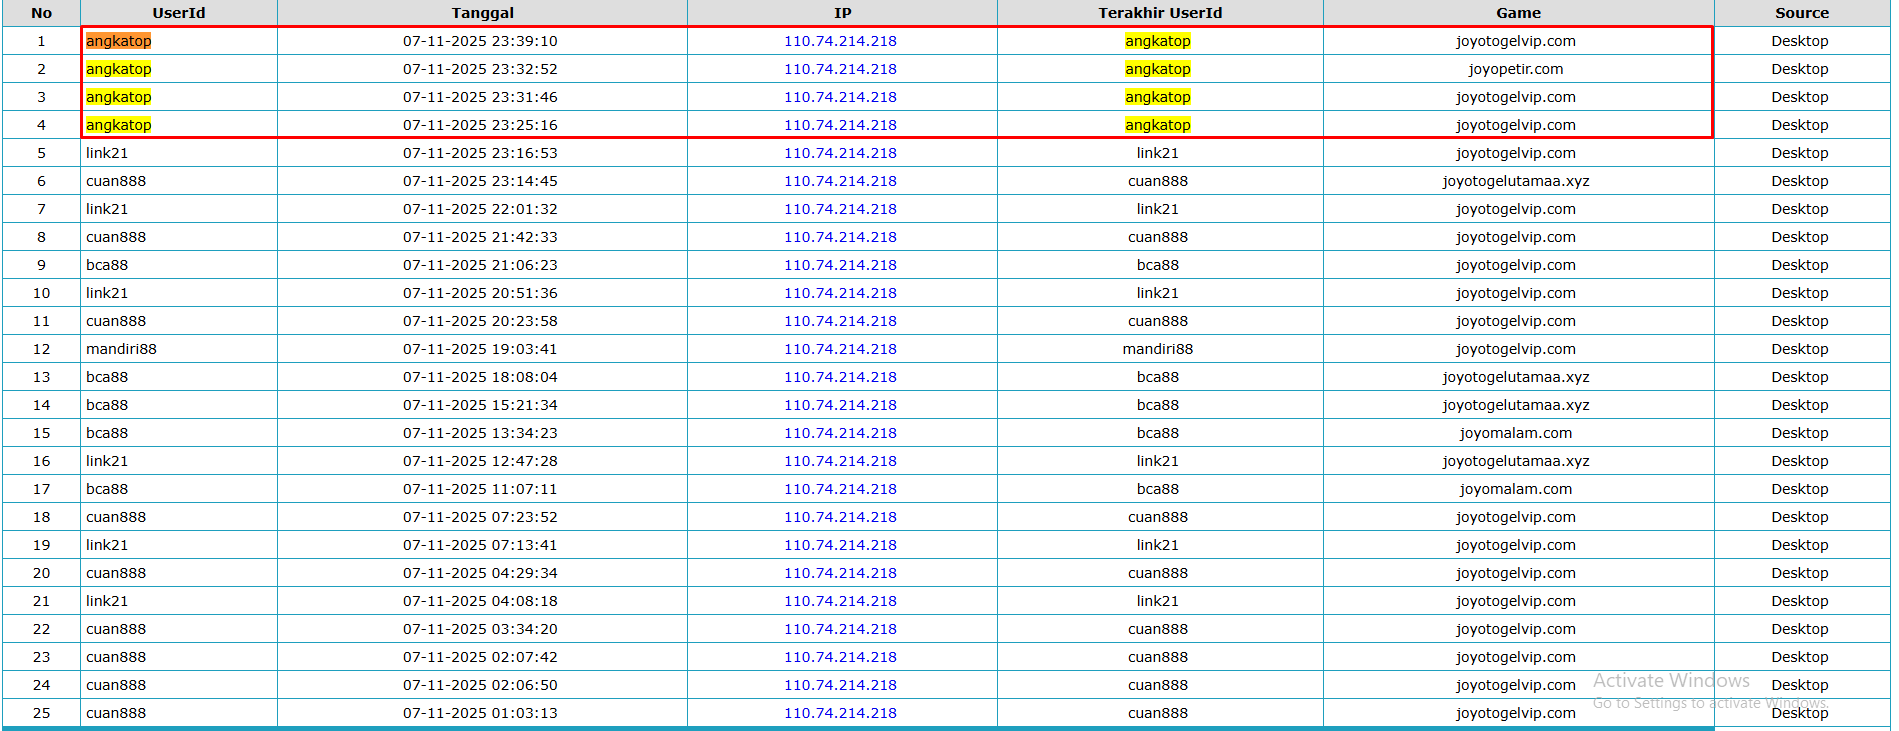Click Terakhir UserId mandiri88
The image size is (1899, 731).
pyautogui.click(x=1158, y=349)
